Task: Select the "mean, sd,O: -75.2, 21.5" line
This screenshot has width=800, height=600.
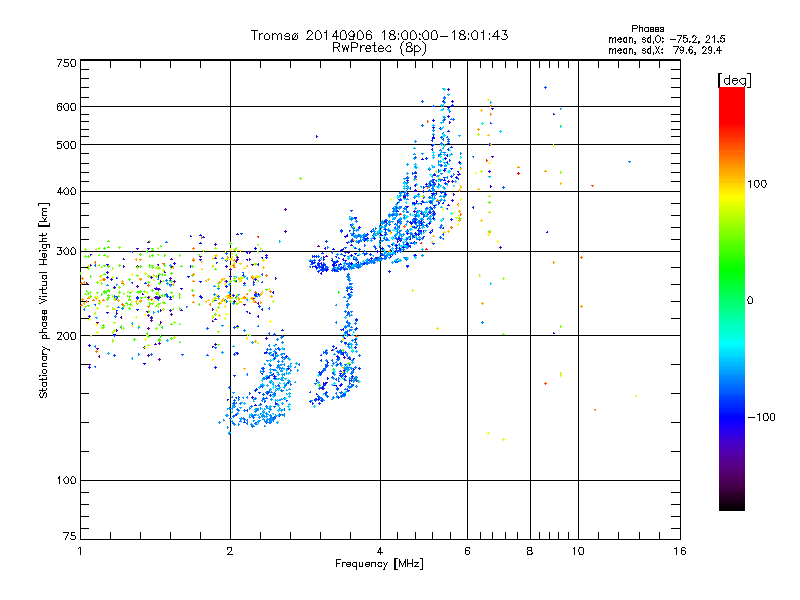Action: pyautogui.click(x=666, y=40)
